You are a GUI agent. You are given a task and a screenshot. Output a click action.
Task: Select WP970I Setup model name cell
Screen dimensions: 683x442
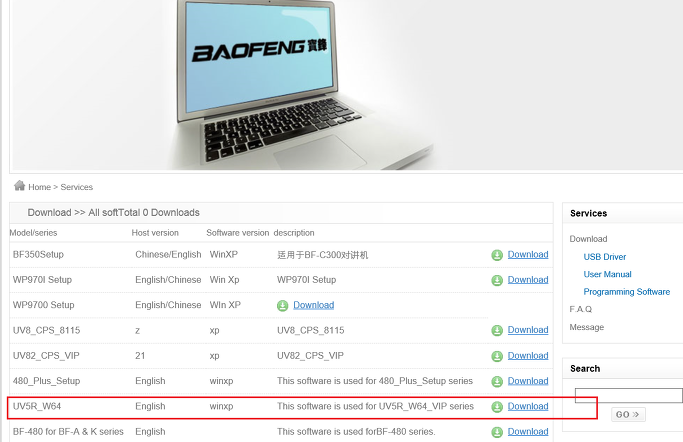tap(42, 280)
